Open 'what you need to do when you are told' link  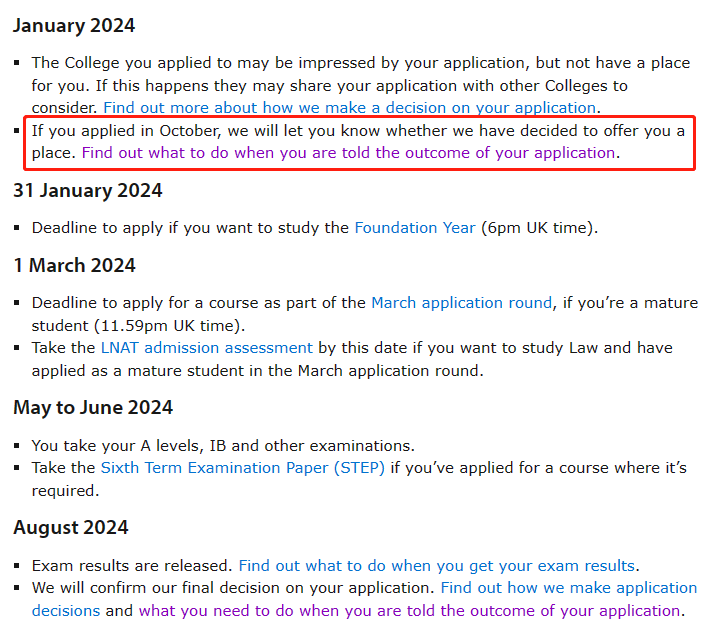409,611
